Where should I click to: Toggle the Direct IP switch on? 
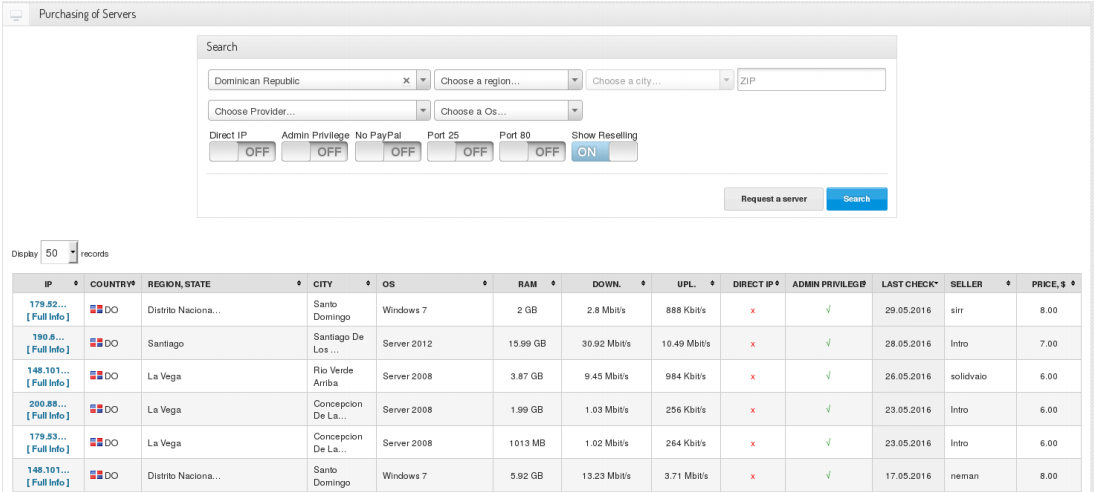tap(242, 152)
